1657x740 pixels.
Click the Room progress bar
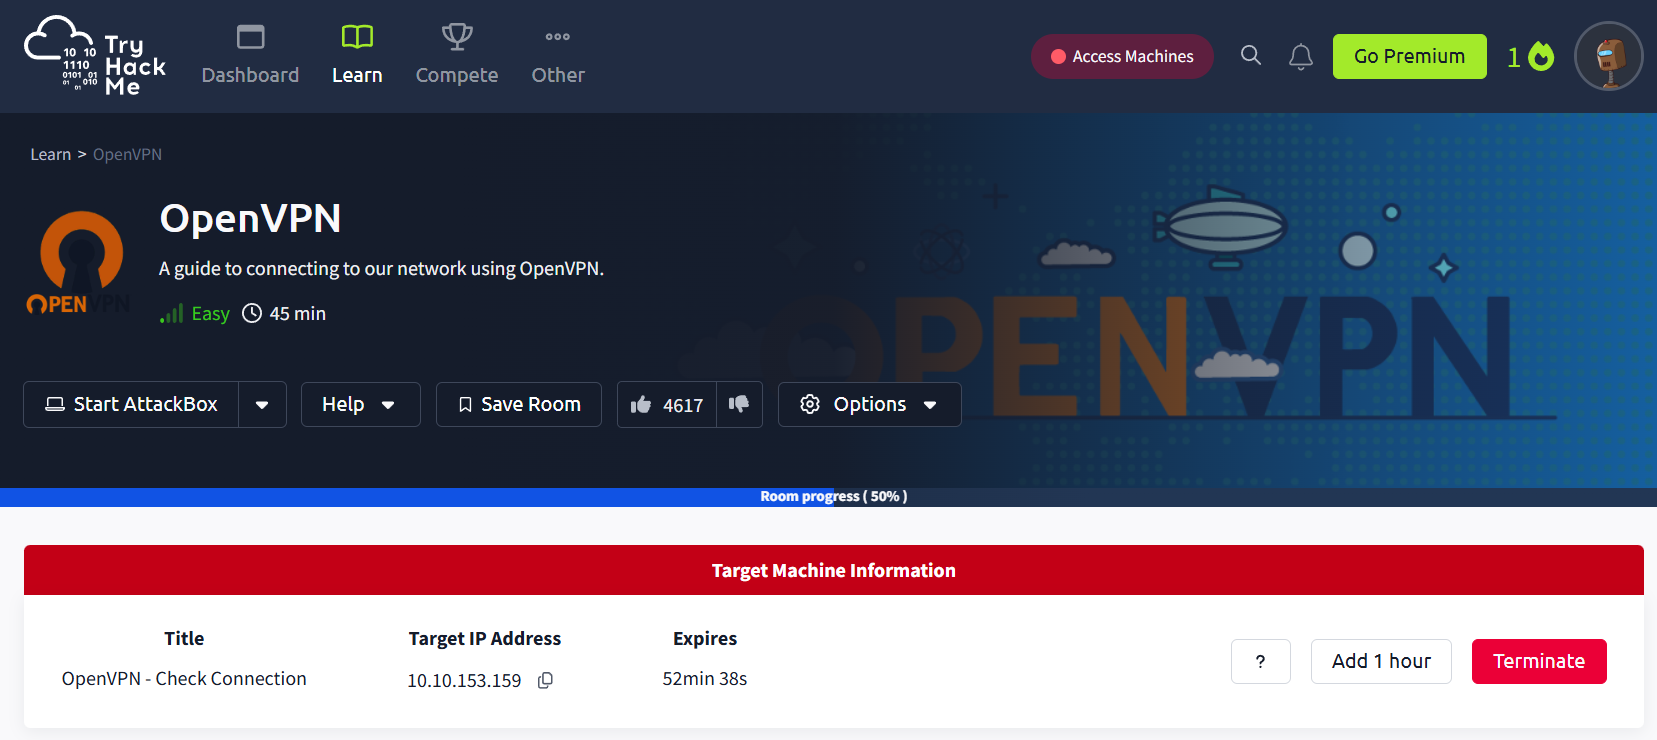828,497
